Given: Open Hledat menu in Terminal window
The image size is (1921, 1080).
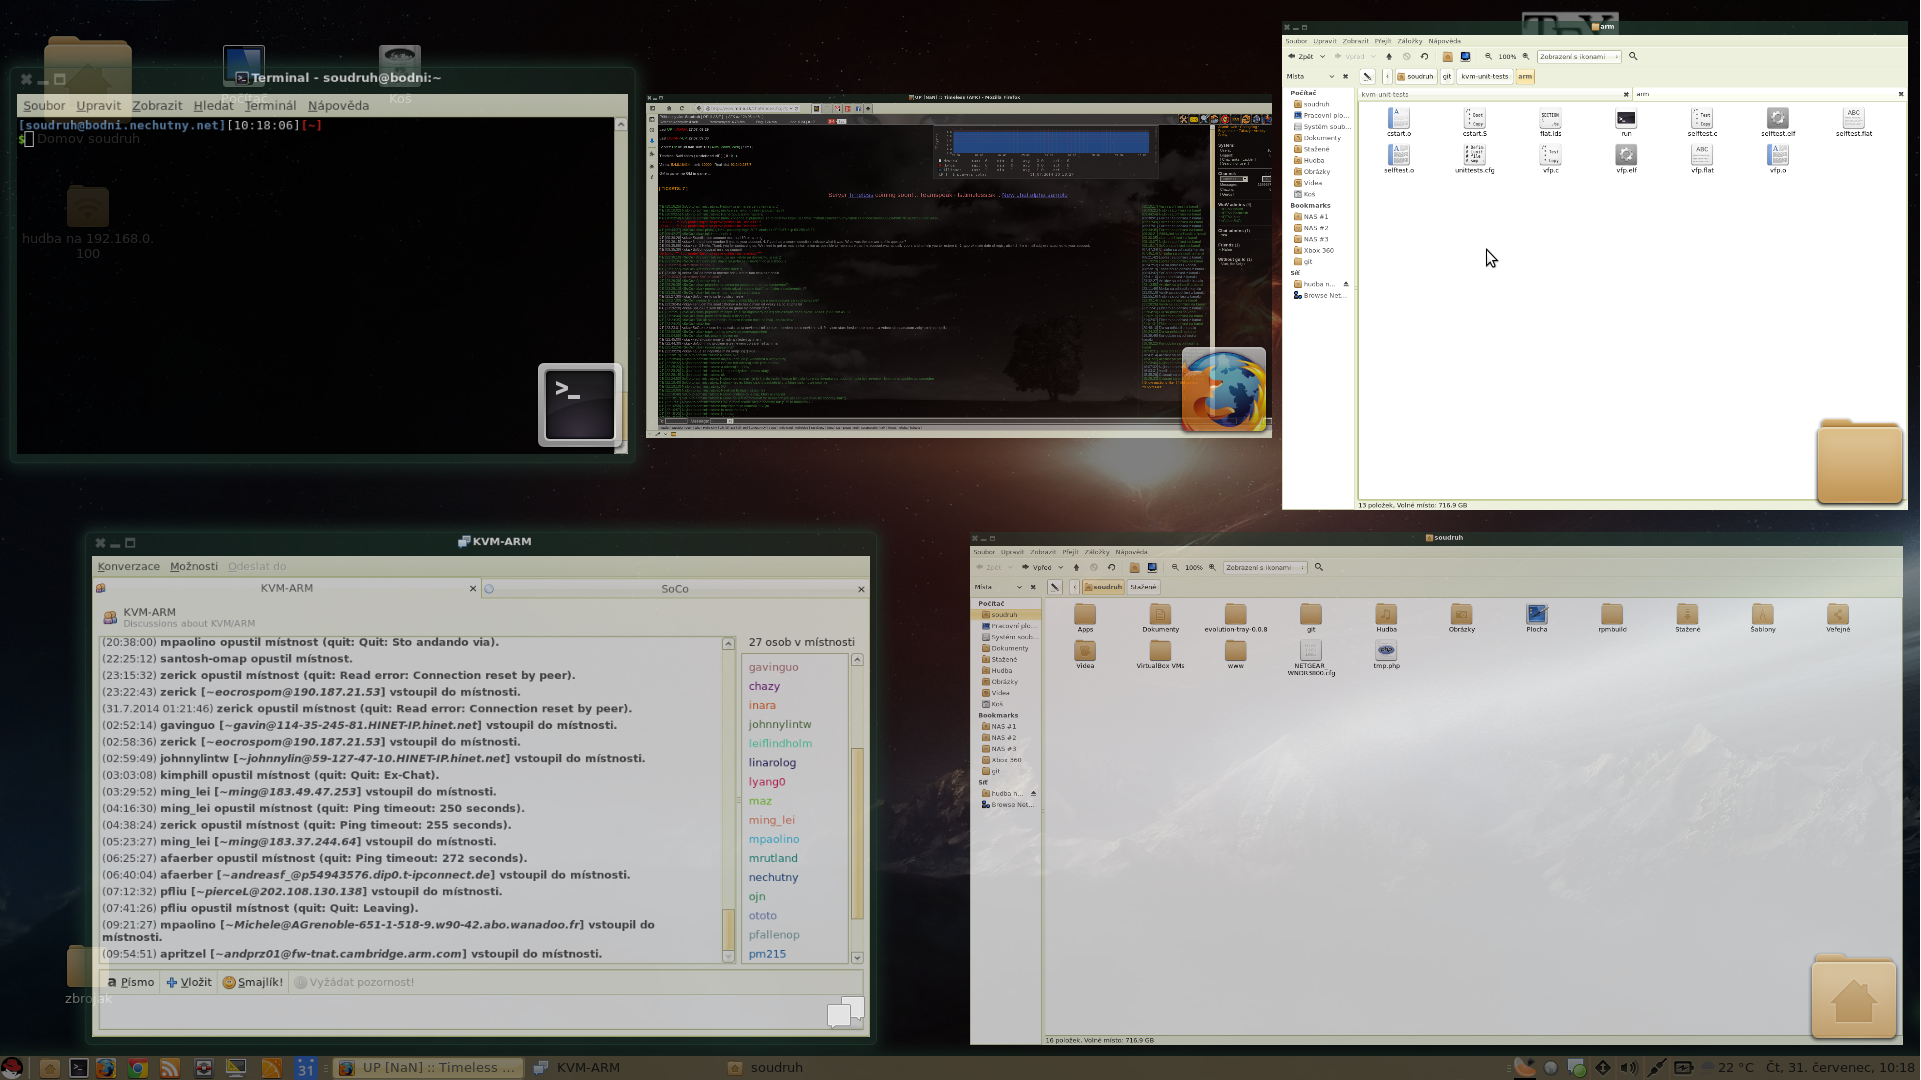Looking at the screenshot, I should click(213, 105).
